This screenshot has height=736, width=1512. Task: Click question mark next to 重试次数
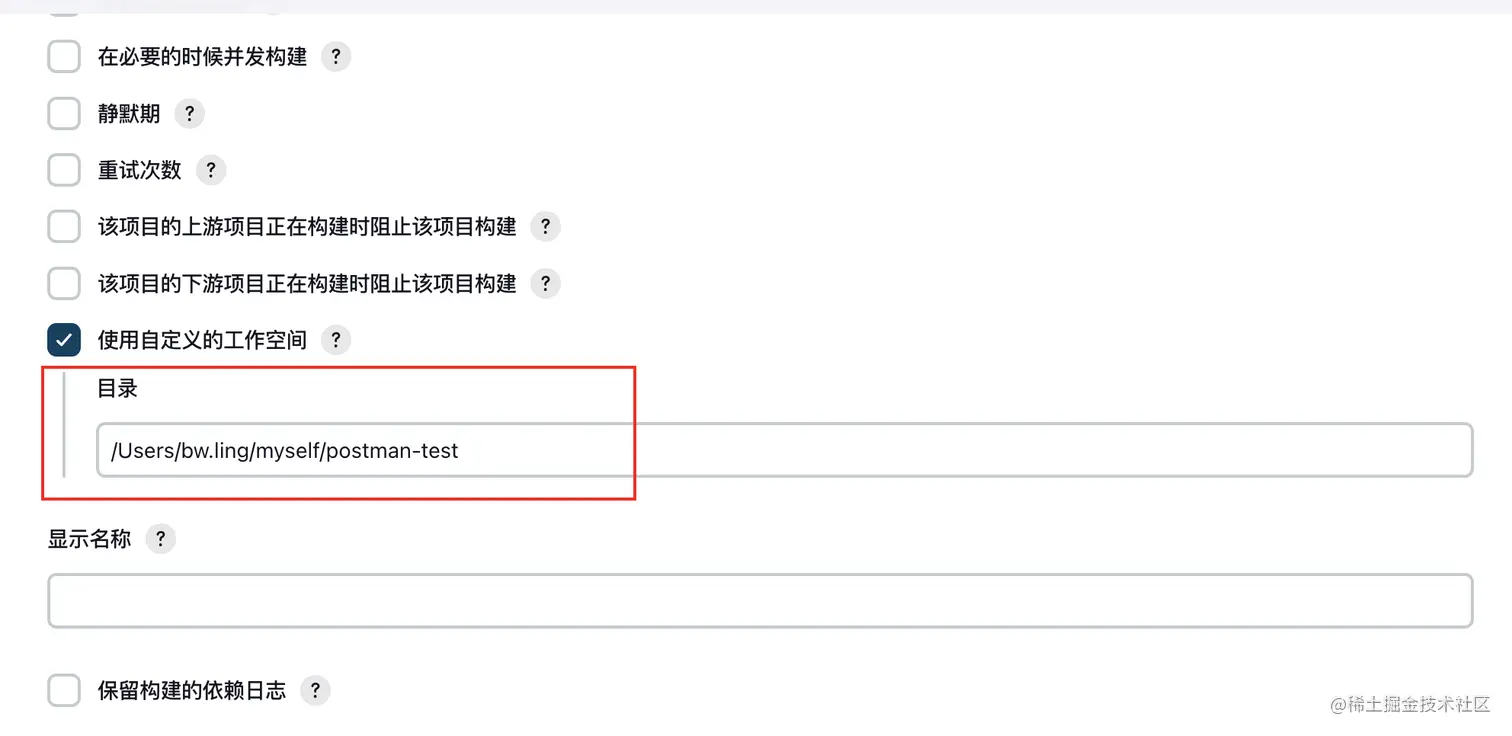click(211, 170)
